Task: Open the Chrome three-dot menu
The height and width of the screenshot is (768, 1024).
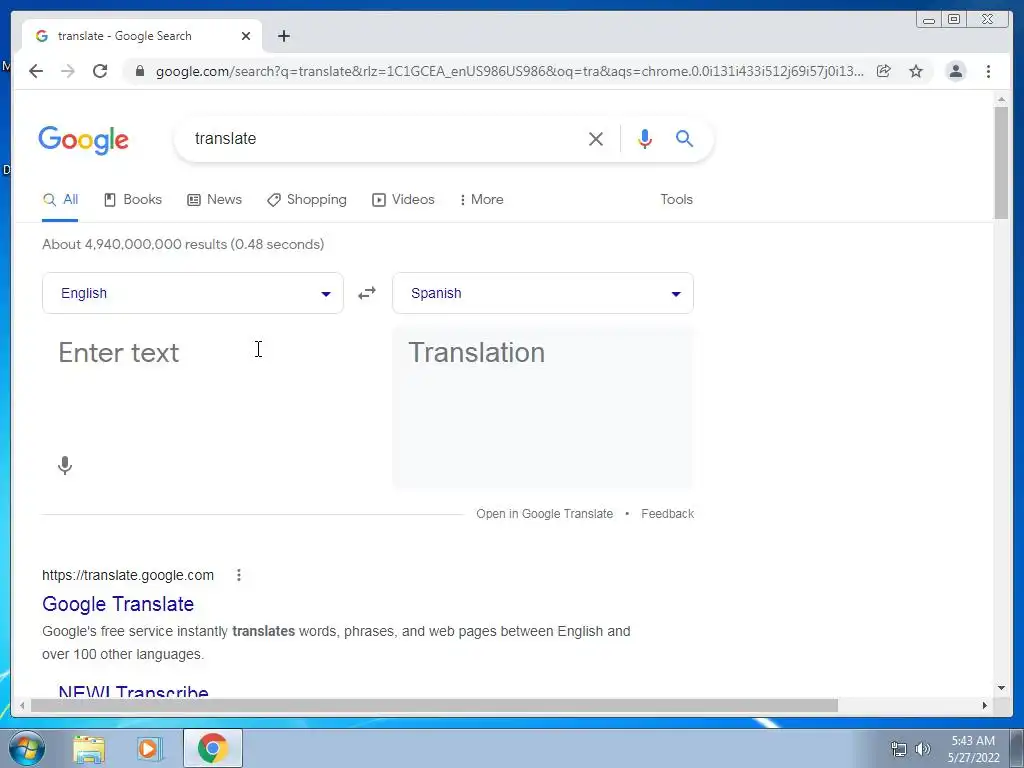Action: click(x=988, y=71)
